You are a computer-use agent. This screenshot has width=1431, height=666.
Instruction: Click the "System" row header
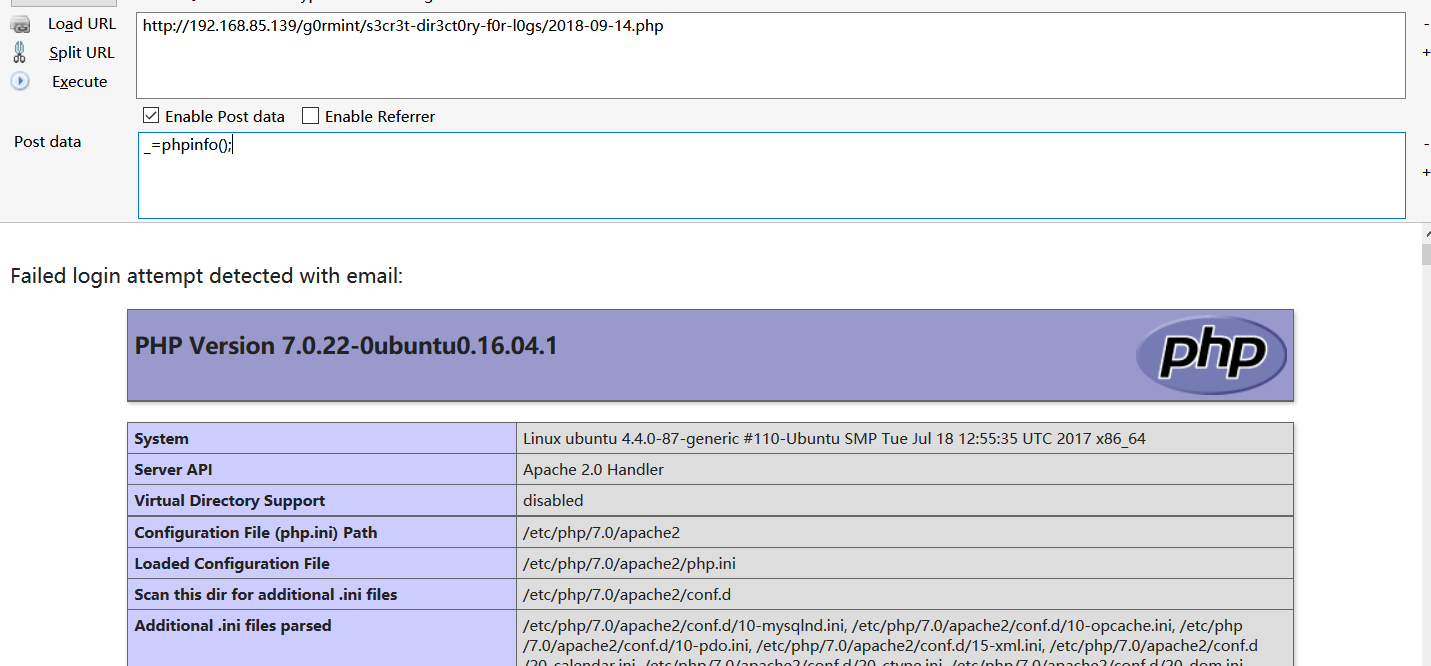click(x=322, y=438)
